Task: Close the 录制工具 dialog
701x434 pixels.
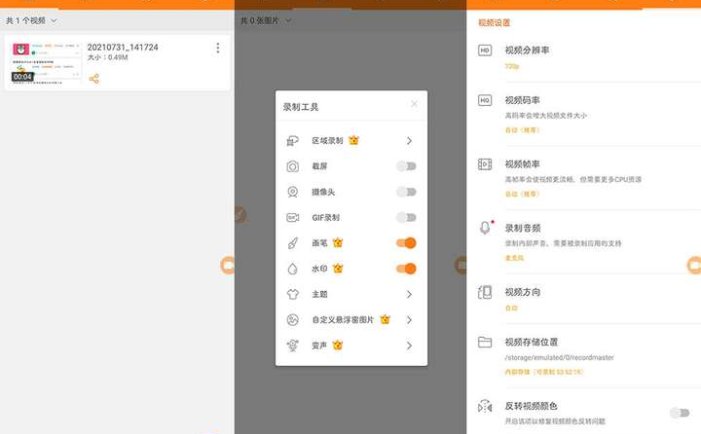Action: pyautogui.click(x=414, y=104)
